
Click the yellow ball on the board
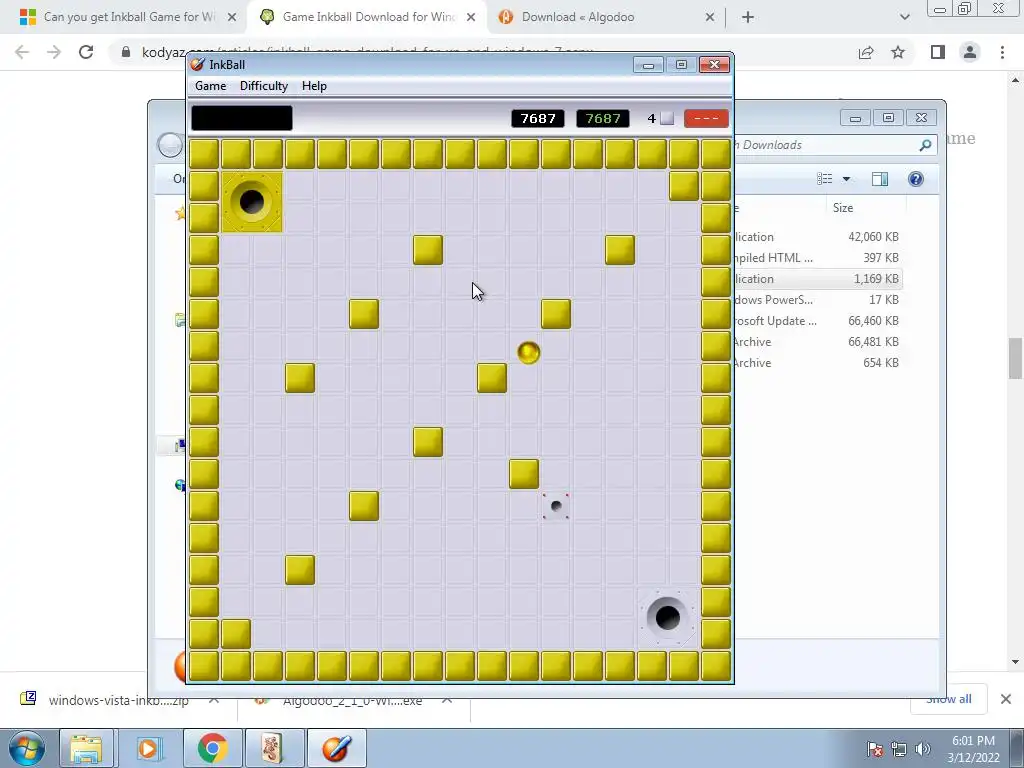[x=528, y=353]
